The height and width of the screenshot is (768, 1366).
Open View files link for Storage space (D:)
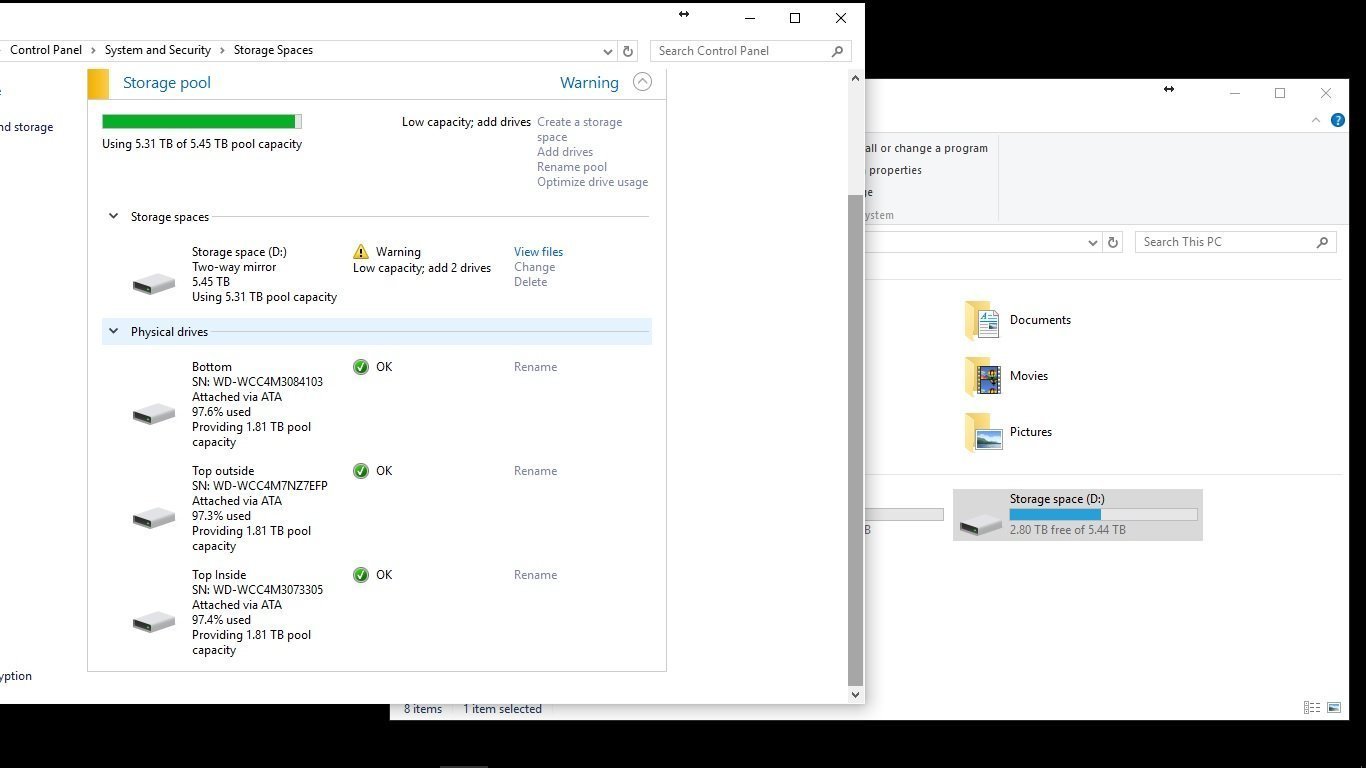pyautogui.click(x=538, y=252)
